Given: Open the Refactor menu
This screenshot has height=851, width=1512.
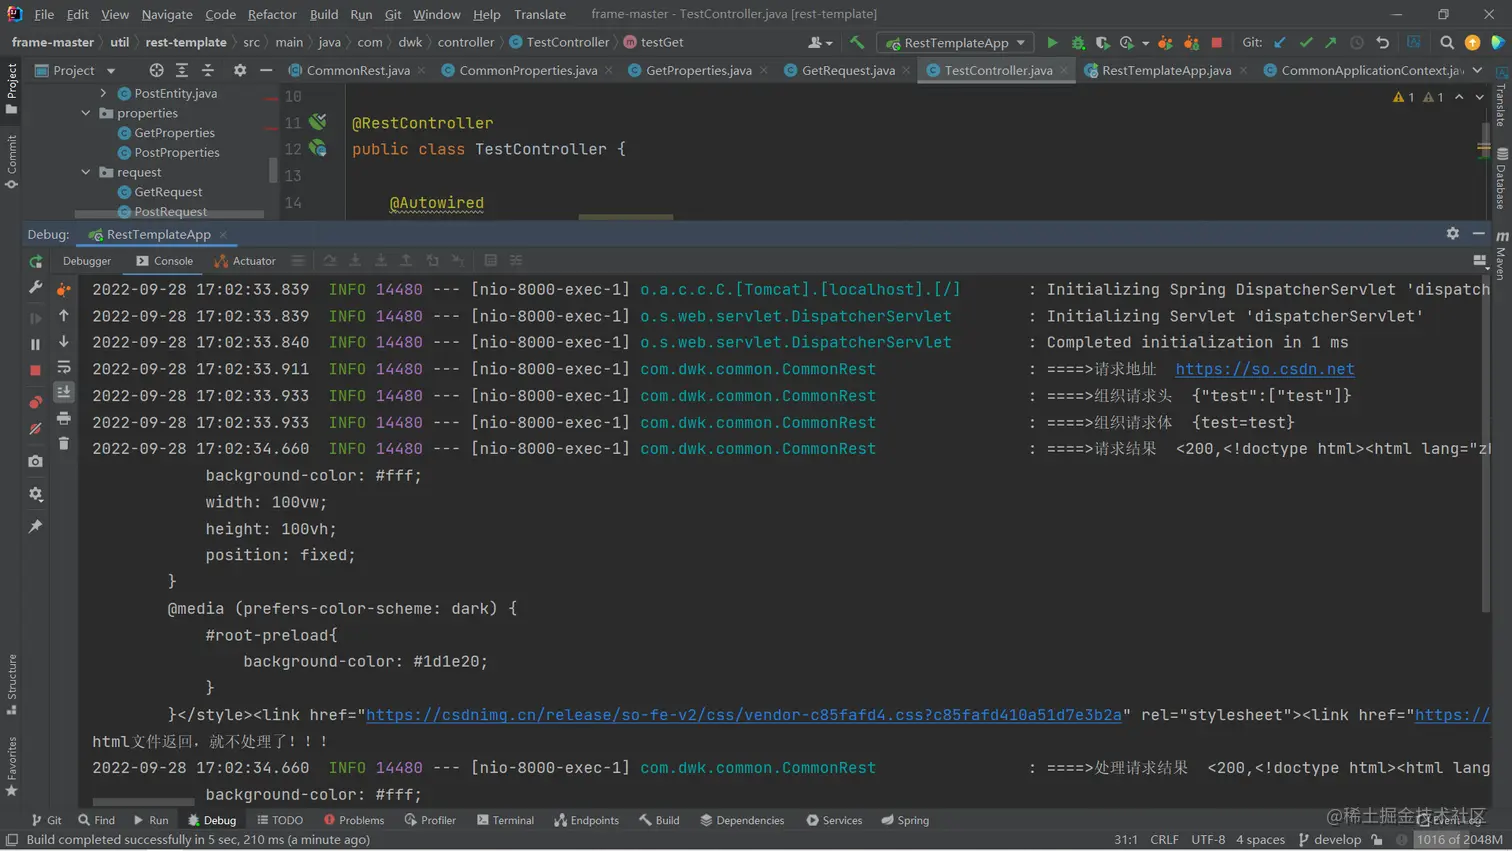Looking at the screenshot, I should [271, 14].
